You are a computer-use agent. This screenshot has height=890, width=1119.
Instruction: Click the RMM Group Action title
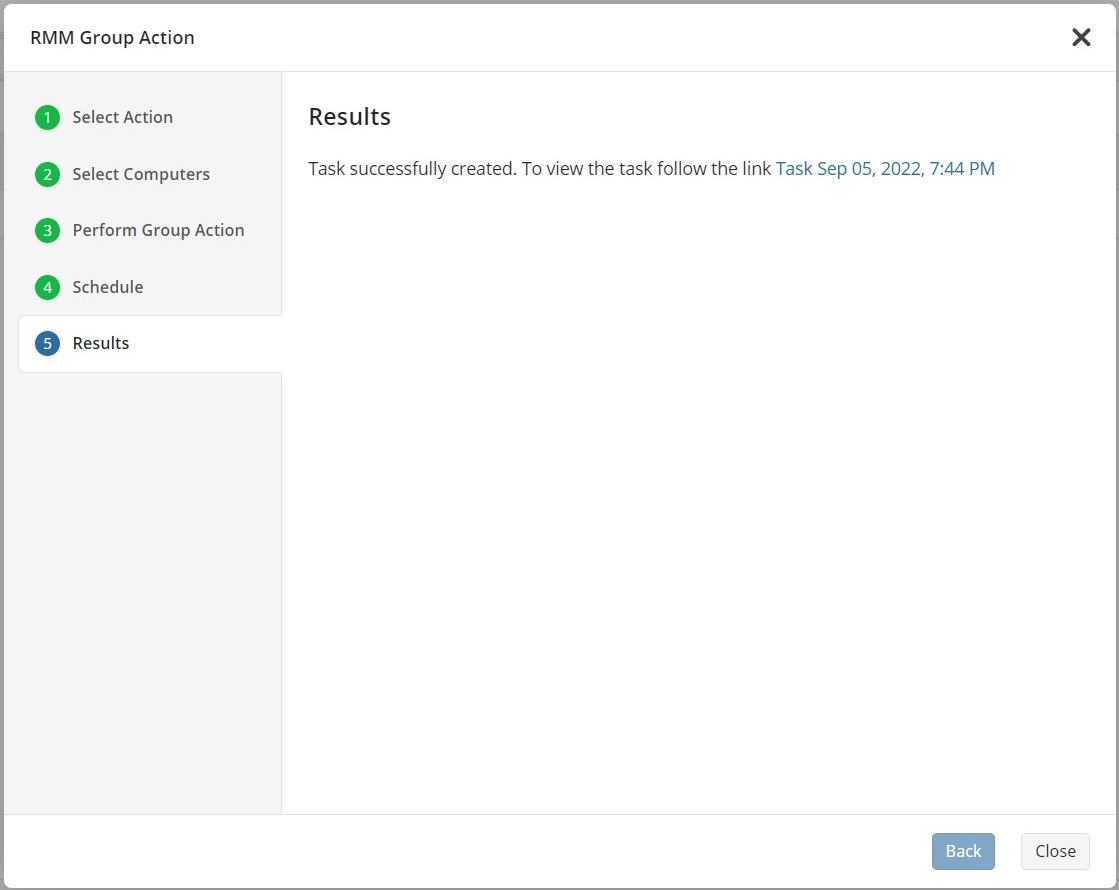tap(112, 38)
